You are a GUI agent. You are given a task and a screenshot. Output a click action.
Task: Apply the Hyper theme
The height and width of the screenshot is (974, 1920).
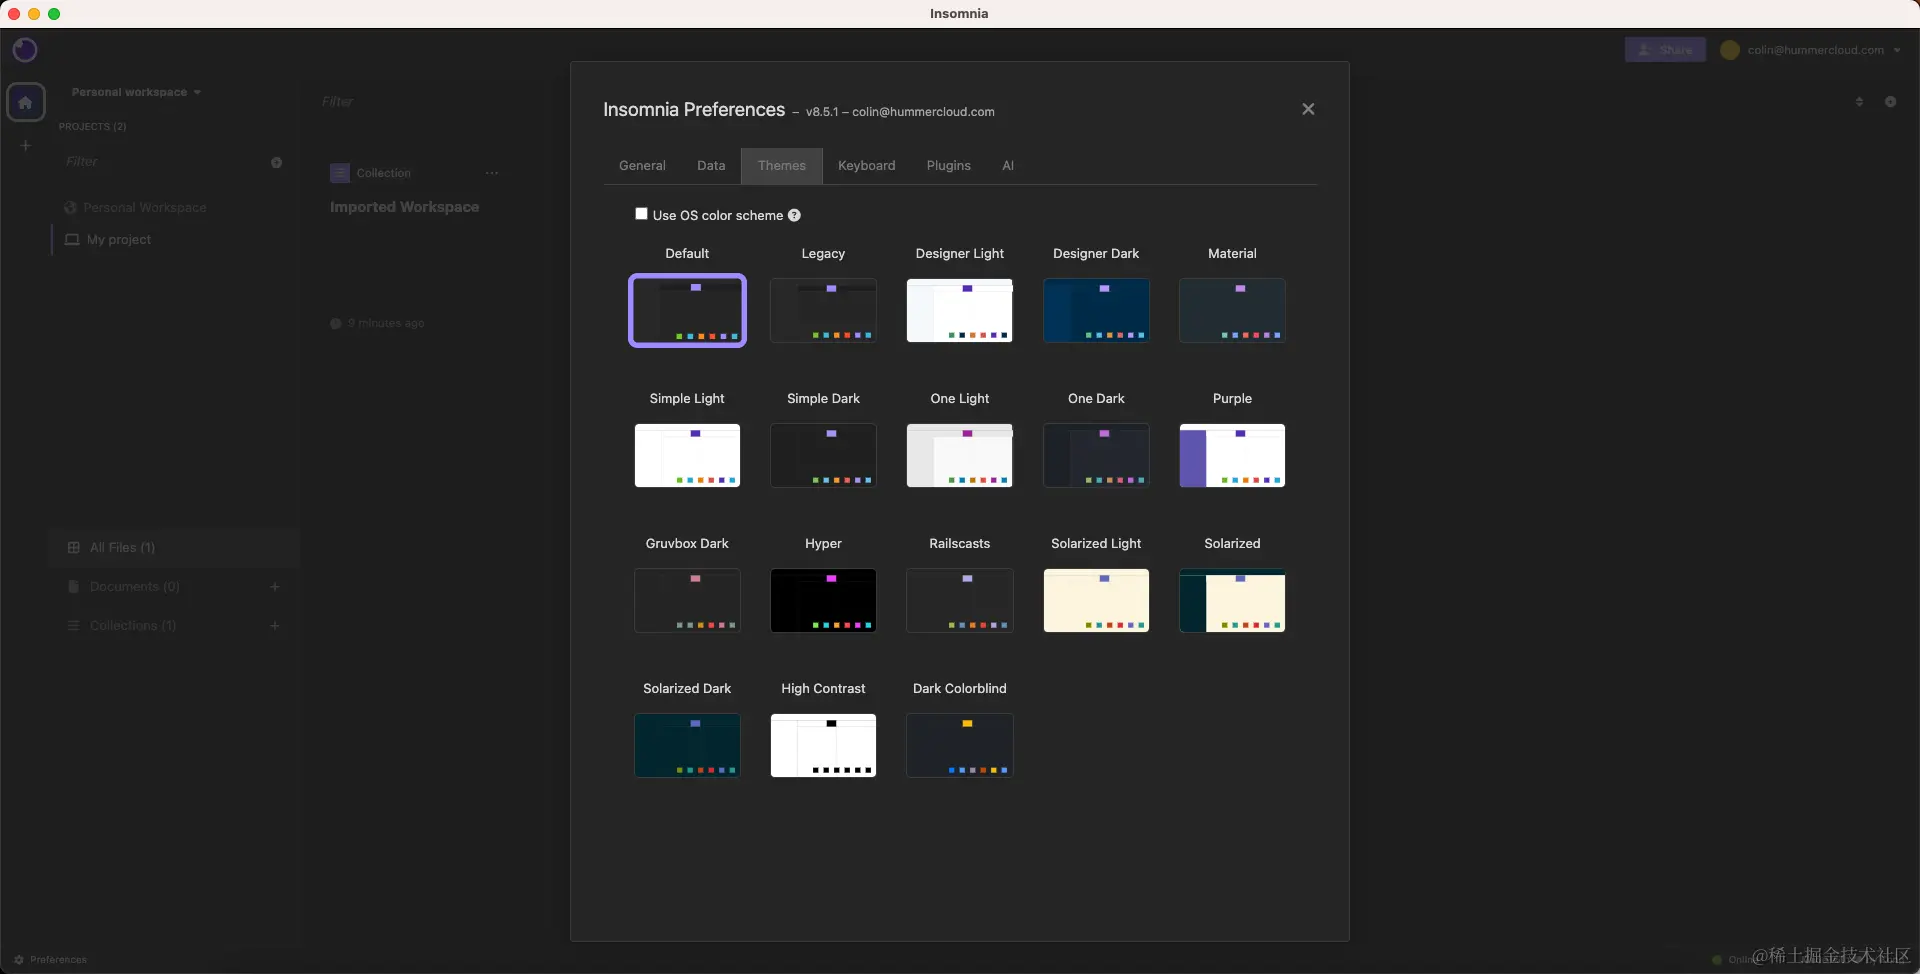point(823,600)
